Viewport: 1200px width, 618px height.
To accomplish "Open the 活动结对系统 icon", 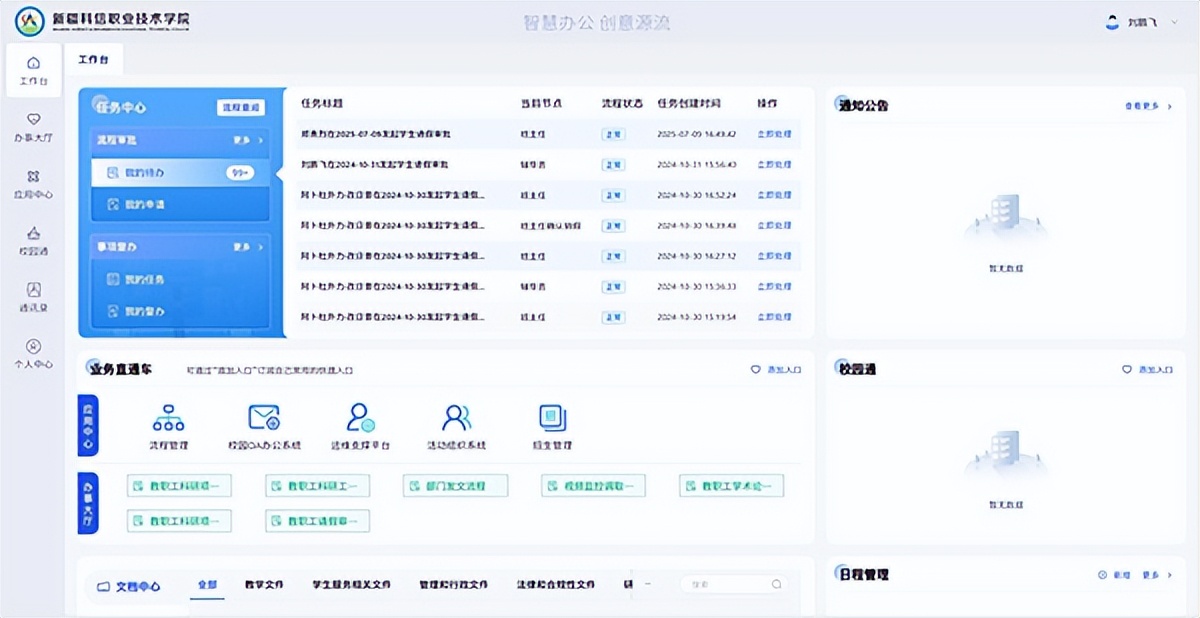I will point(454,420).
